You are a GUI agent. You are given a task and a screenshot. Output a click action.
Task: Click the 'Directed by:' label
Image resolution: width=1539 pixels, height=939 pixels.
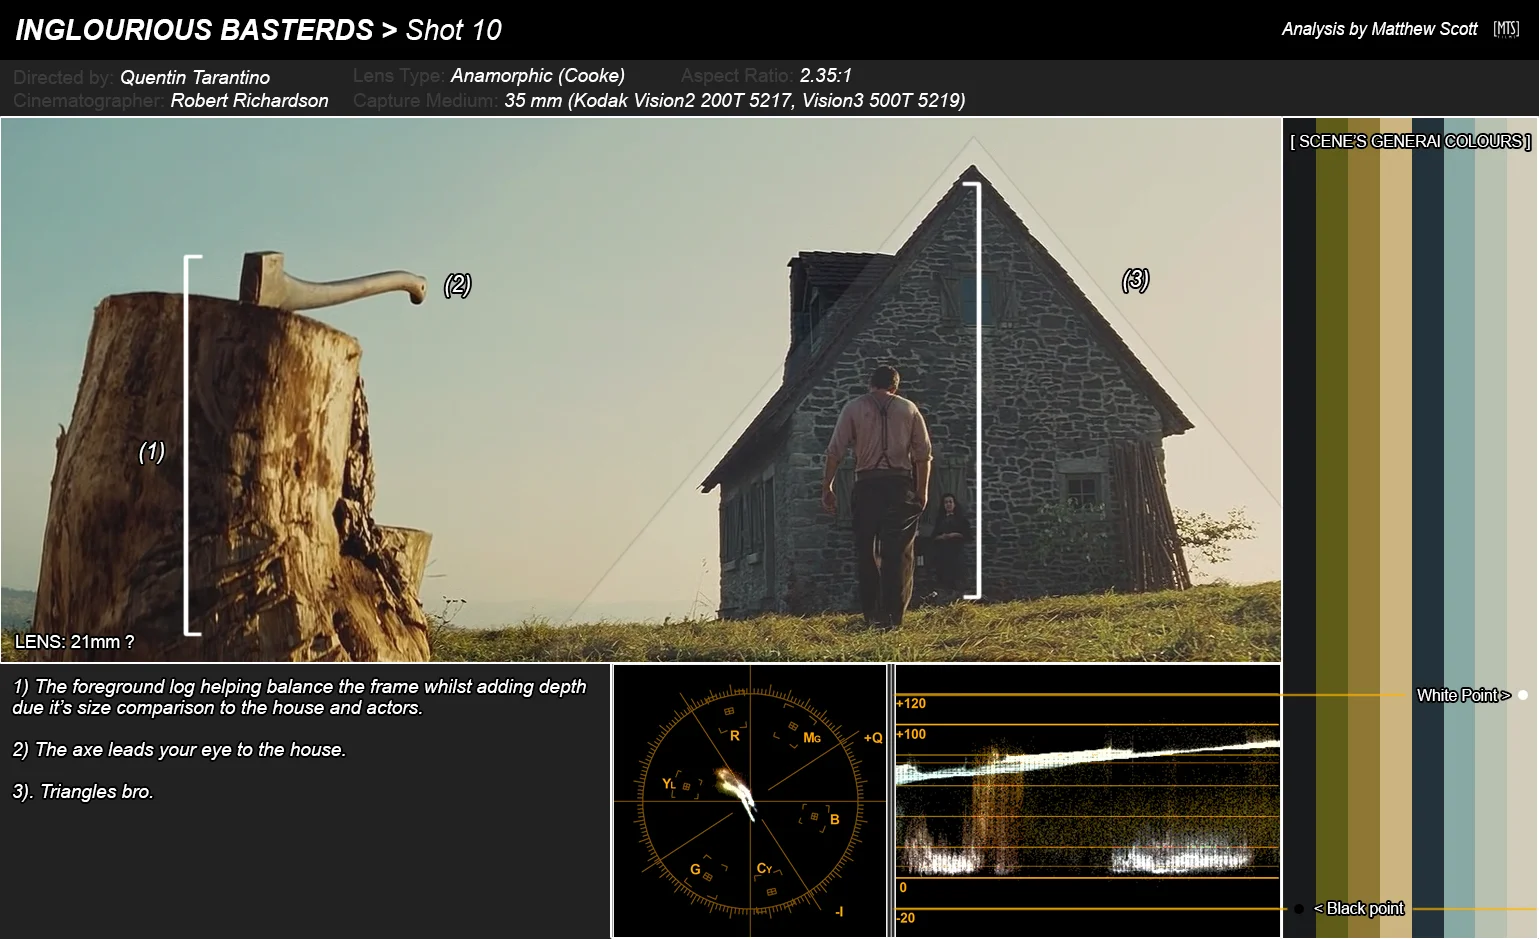click(x=63, y=77)
